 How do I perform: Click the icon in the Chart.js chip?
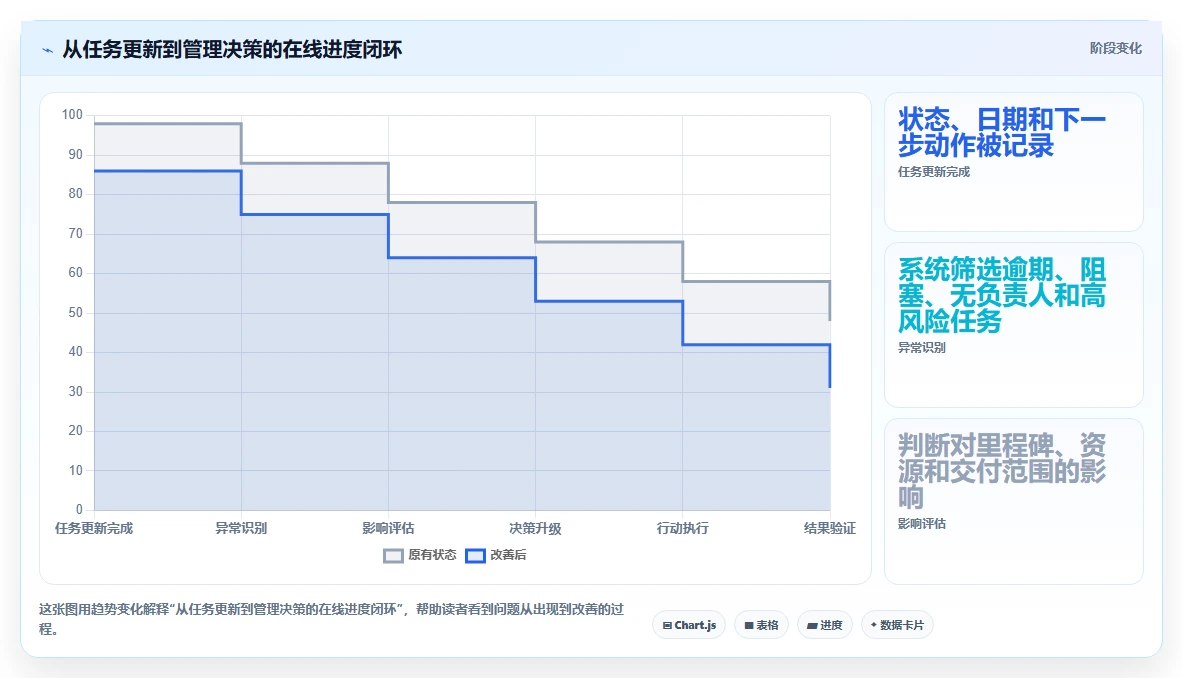667,625
